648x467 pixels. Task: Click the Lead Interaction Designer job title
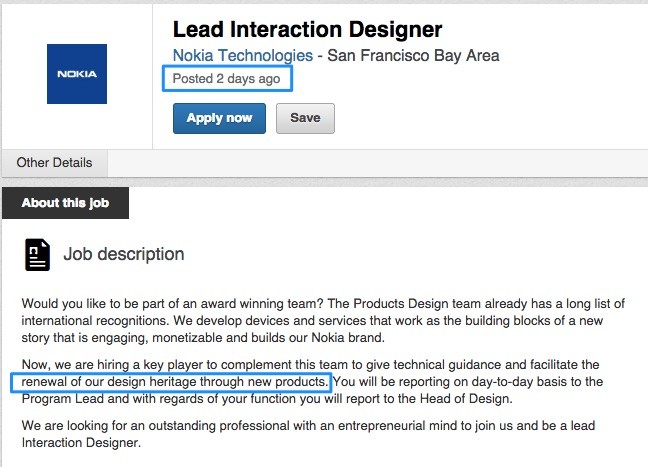pyautogui.click(x=307, y=30)
